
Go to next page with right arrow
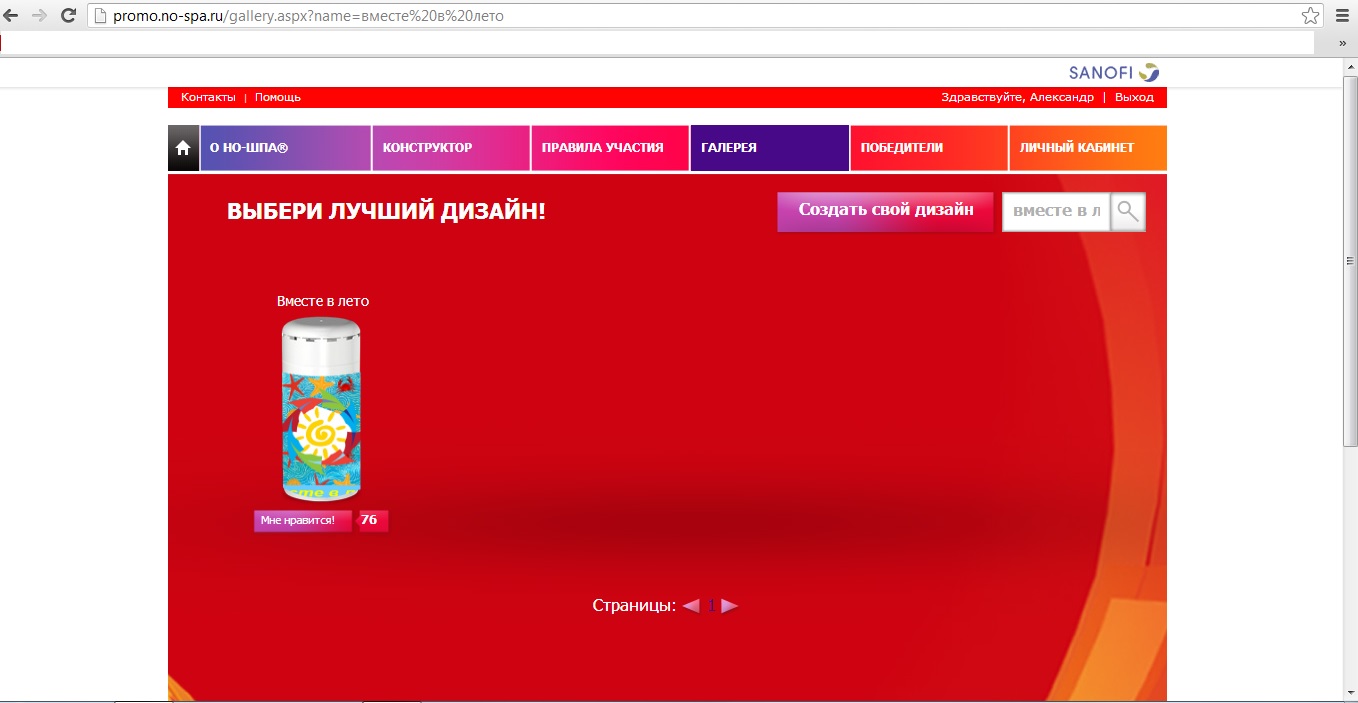click(x=730, y=606)
